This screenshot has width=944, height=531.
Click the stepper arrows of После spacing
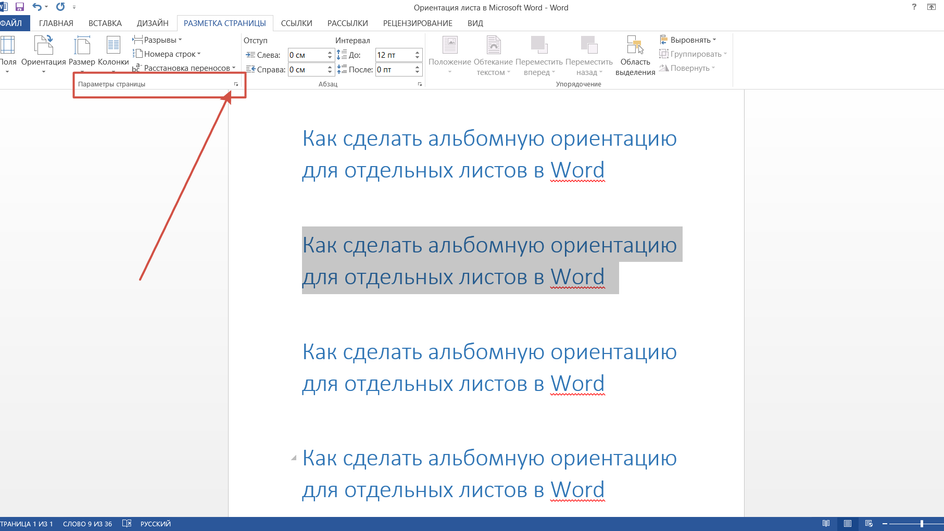(x=417, y=70)
